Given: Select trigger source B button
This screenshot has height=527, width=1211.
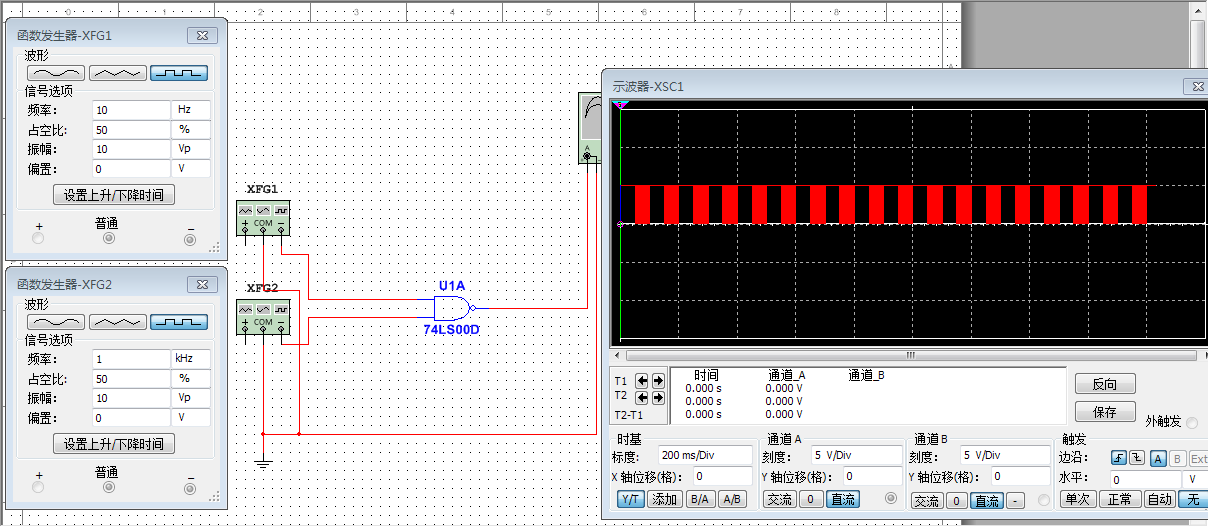Looking at the screenshot, I should point(1177,458).
